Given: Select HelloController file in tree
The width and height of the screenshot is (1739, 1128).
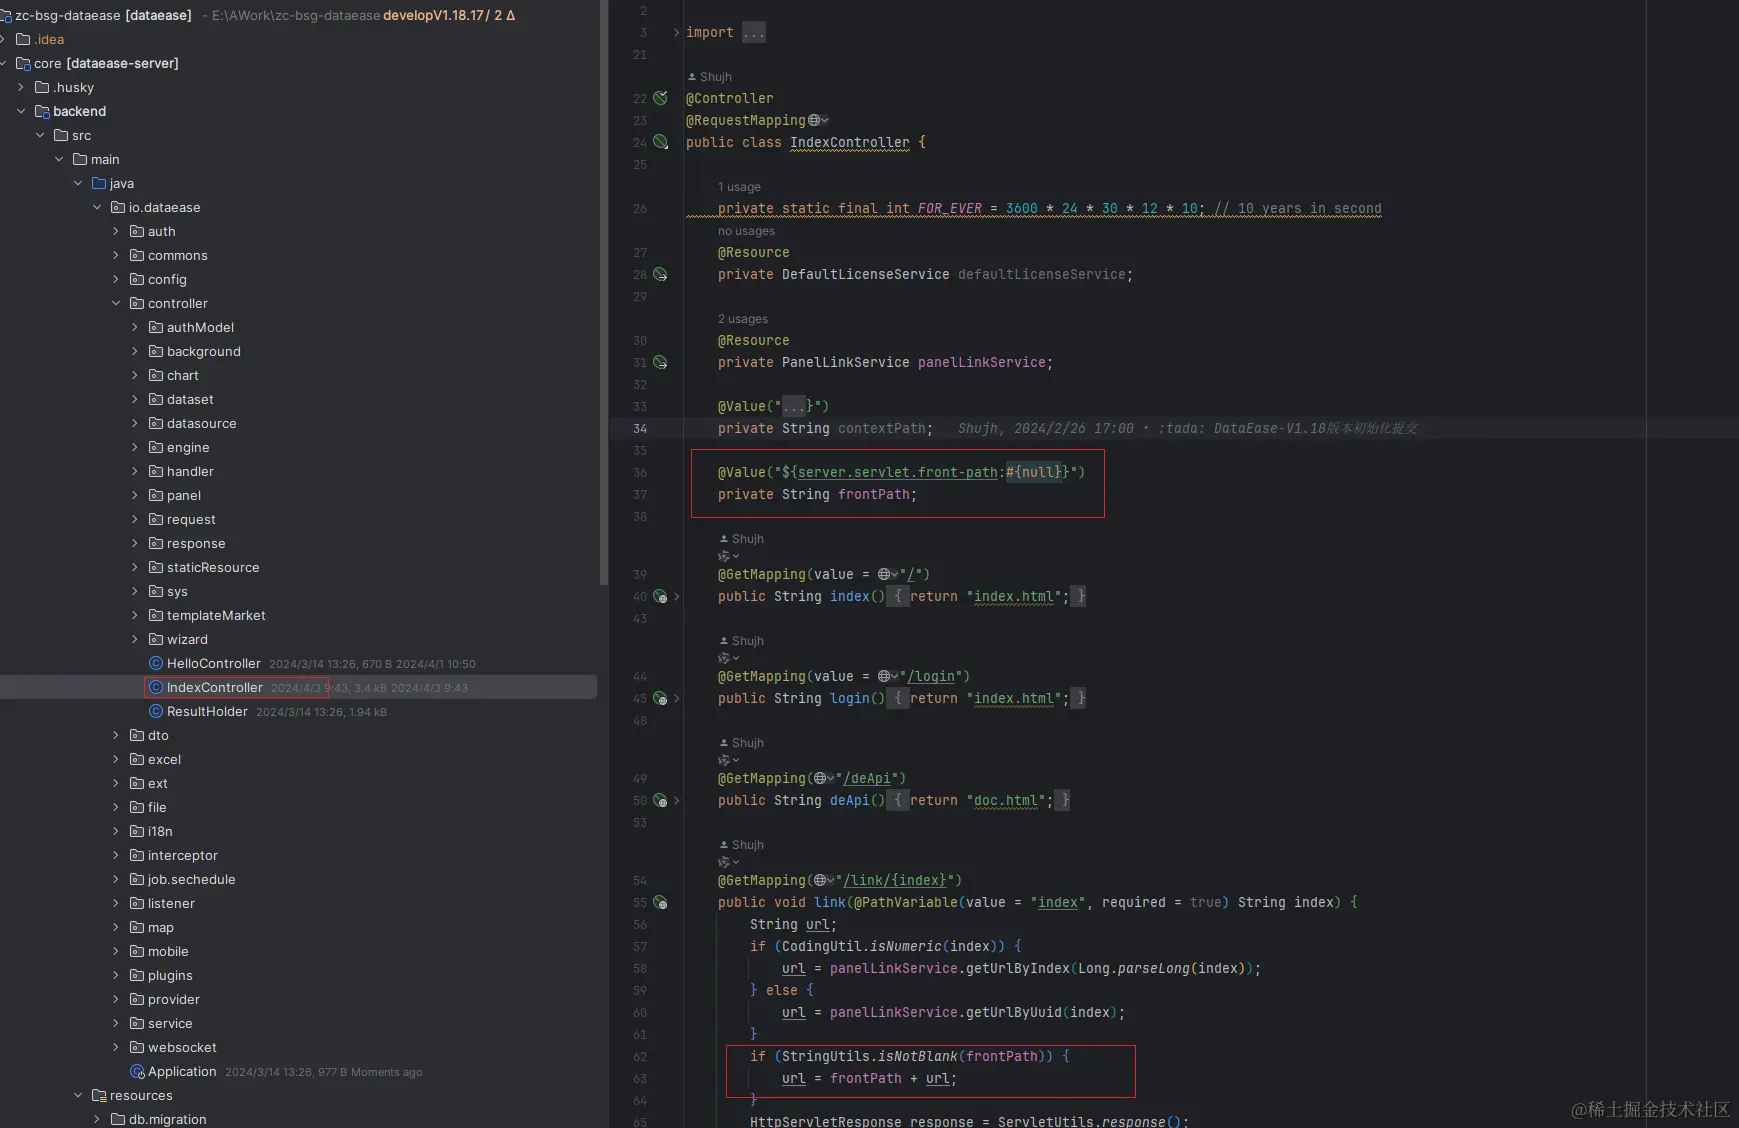Looking at the screenshot, I should point(298,663).
